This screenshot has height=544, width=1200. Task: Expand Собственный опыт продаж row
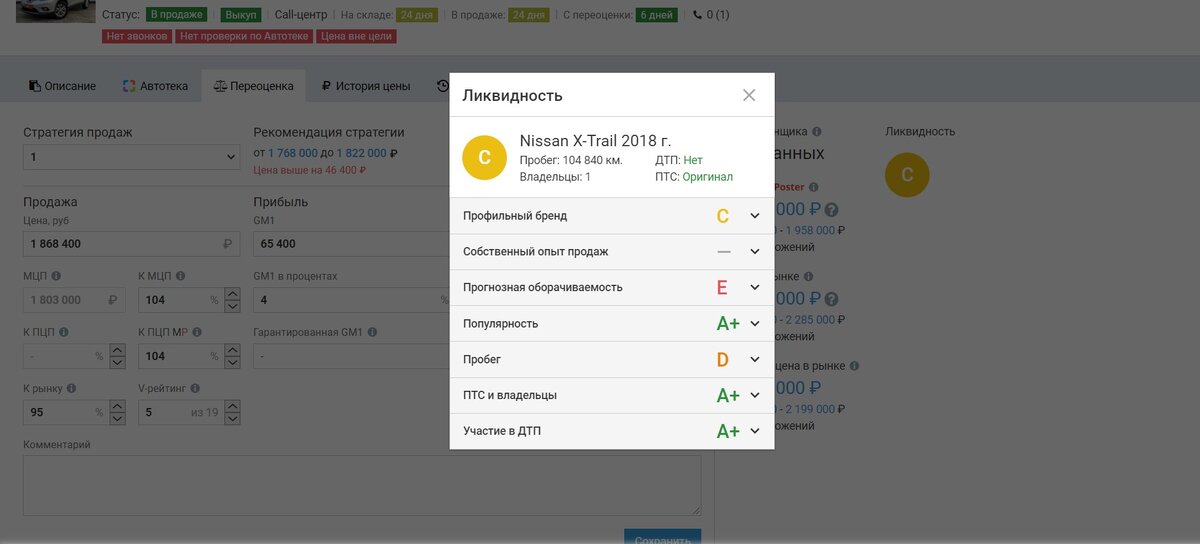(x=755, y=252)
